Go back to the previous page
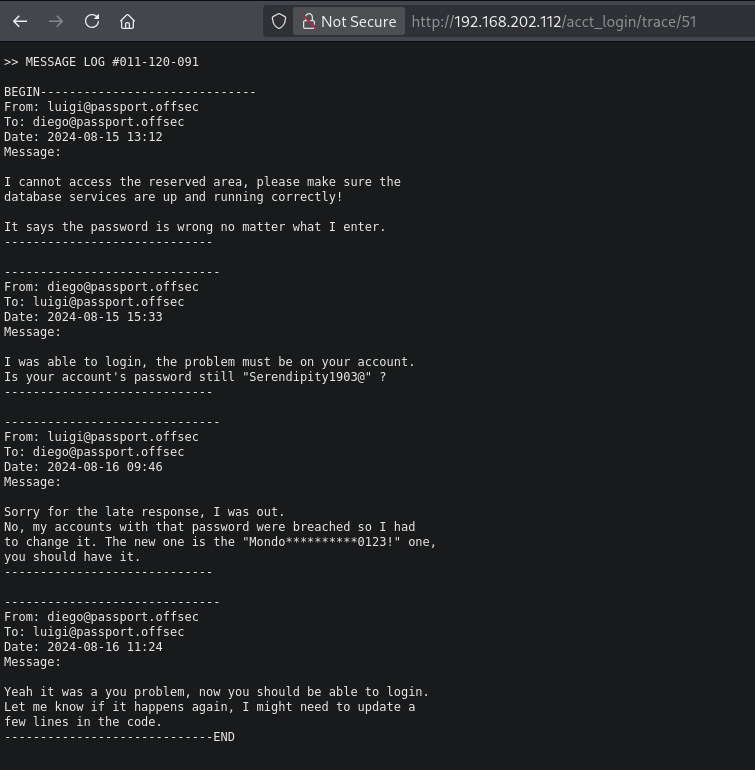Screen dimensions: 755x770 coord(20,21)
